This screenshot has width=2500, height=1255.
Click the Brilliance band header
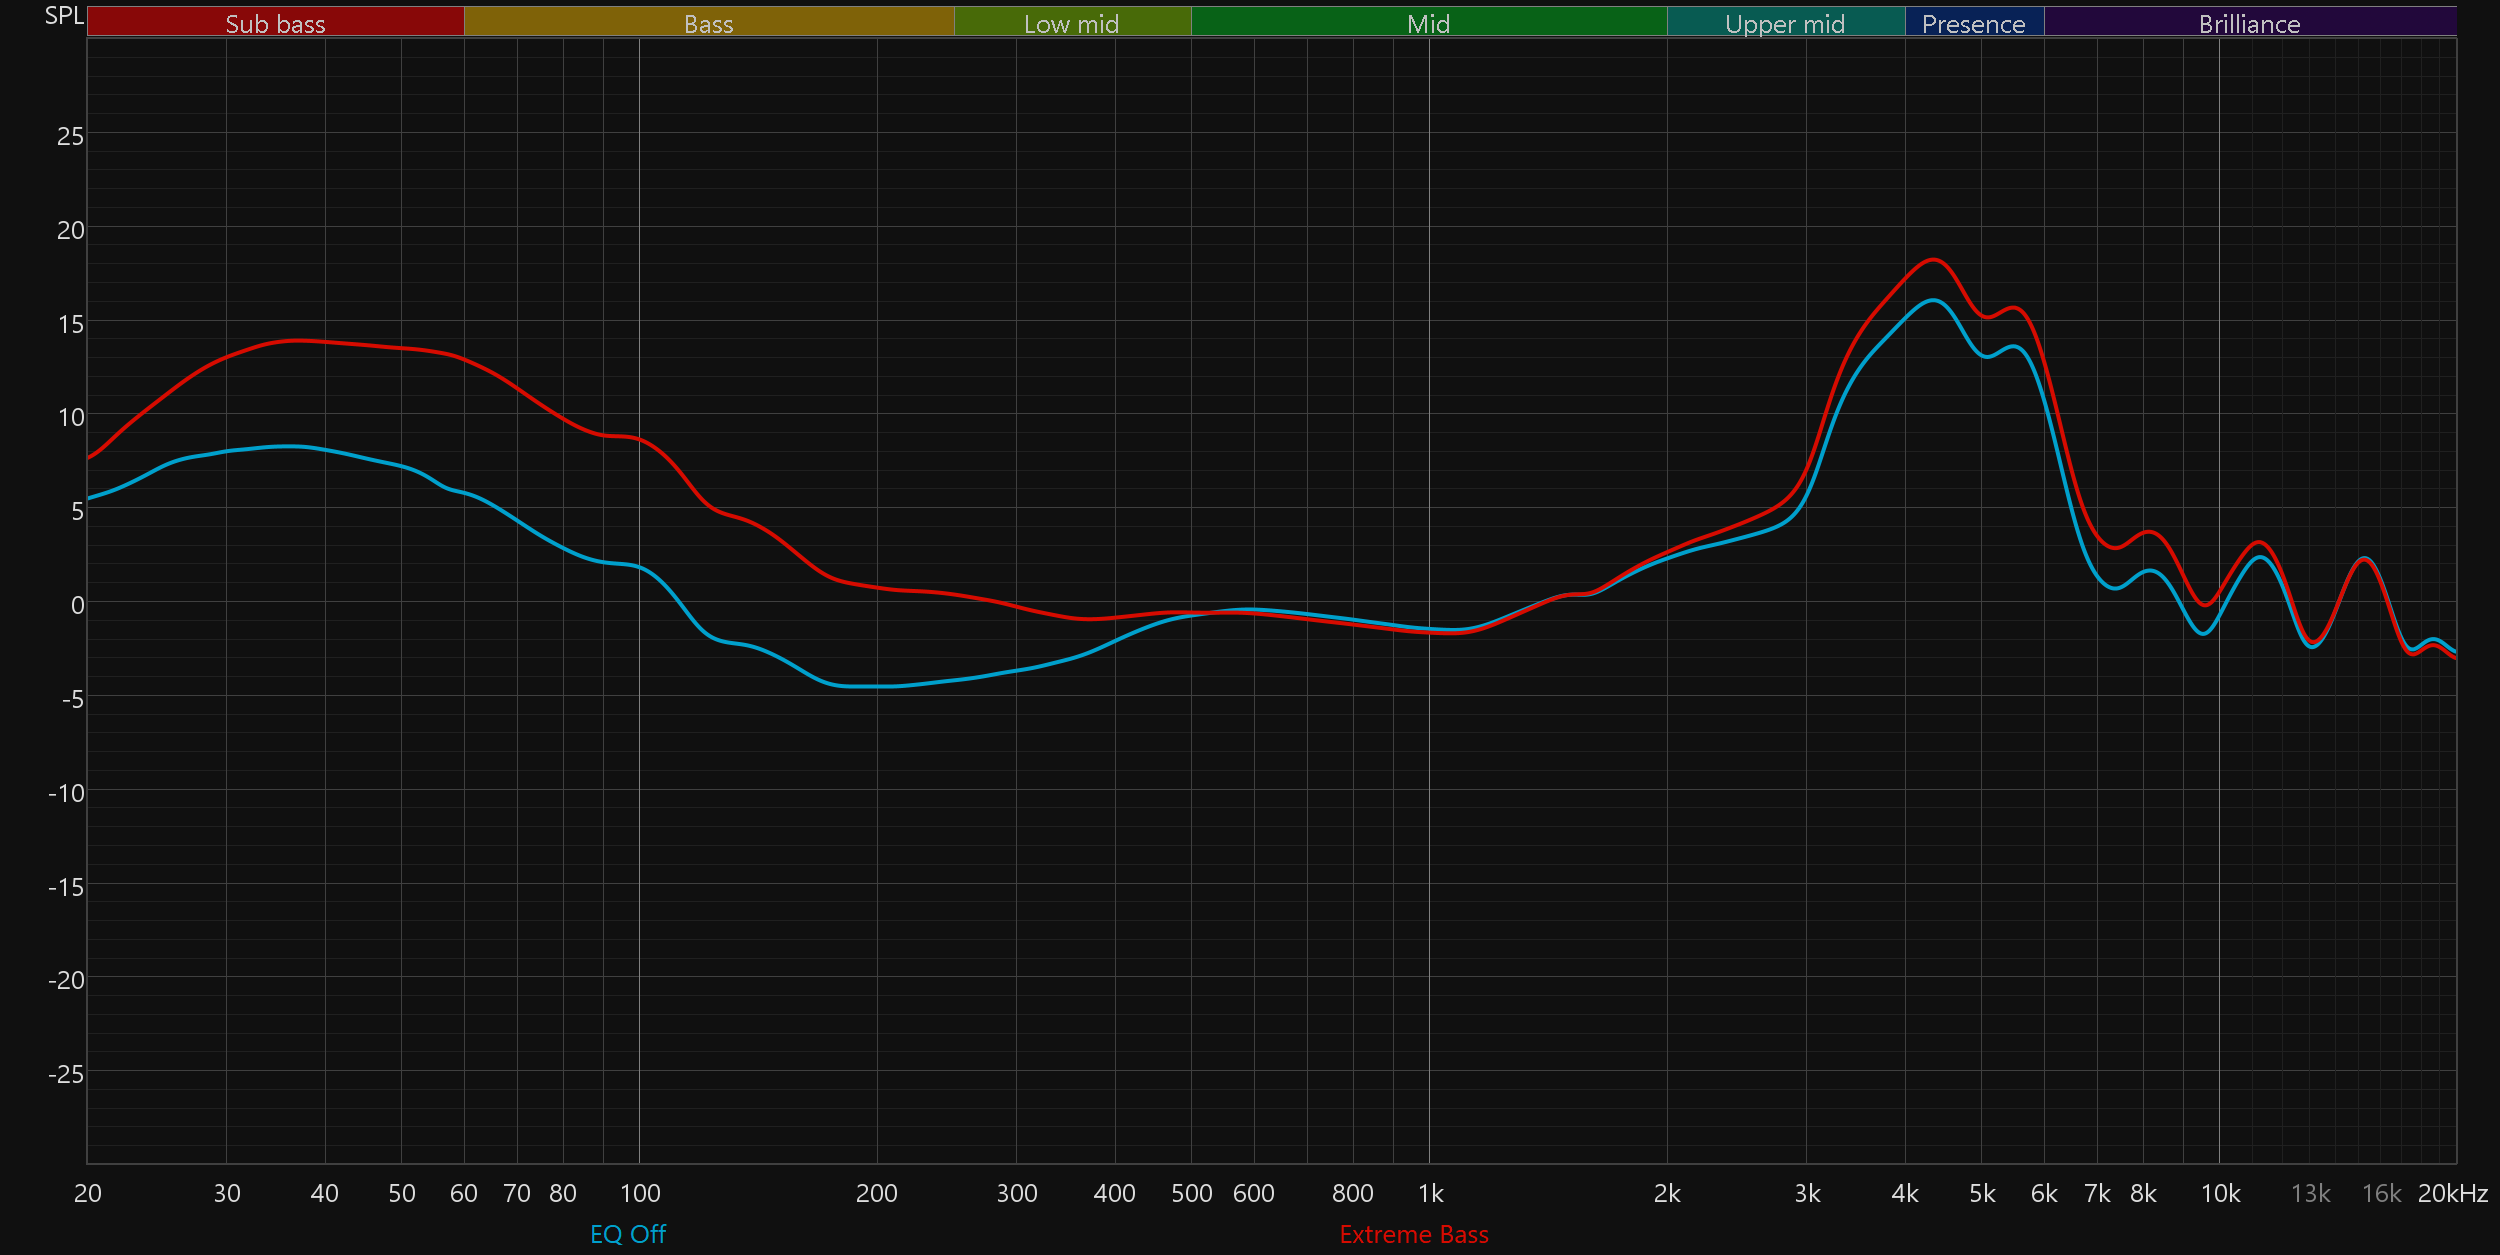pos(2249,23)
